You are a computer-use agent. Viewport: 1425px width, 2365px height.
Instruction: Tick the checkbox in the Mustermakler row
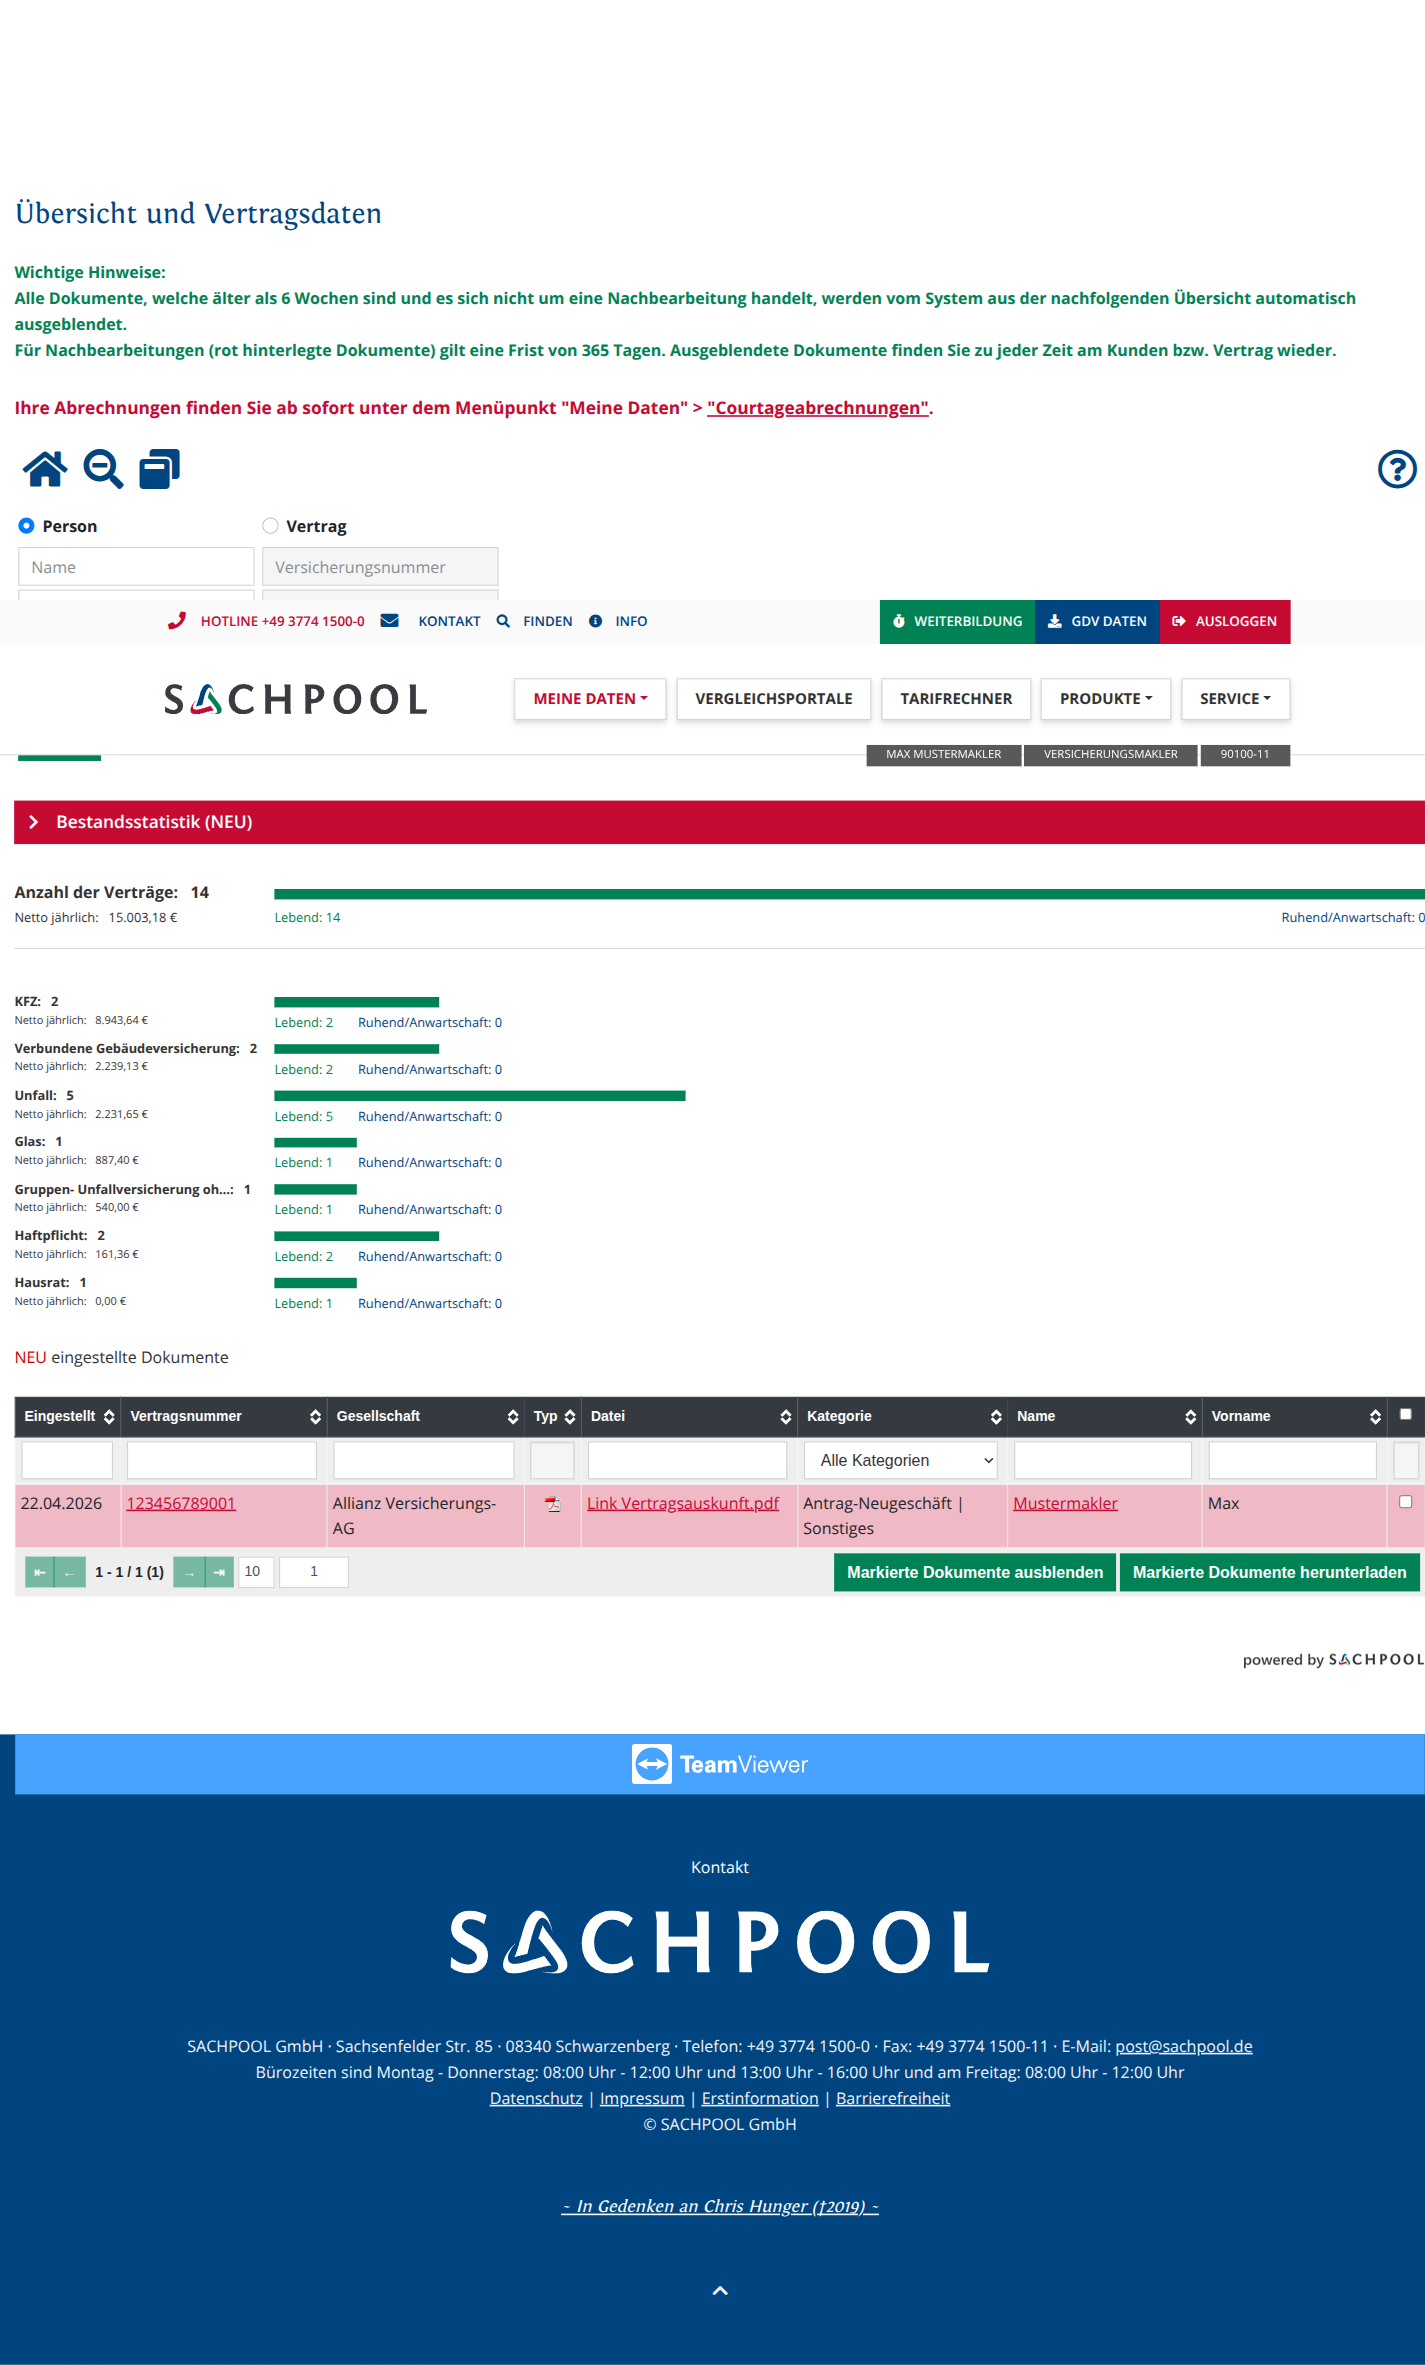(x=1405, y=1502)
